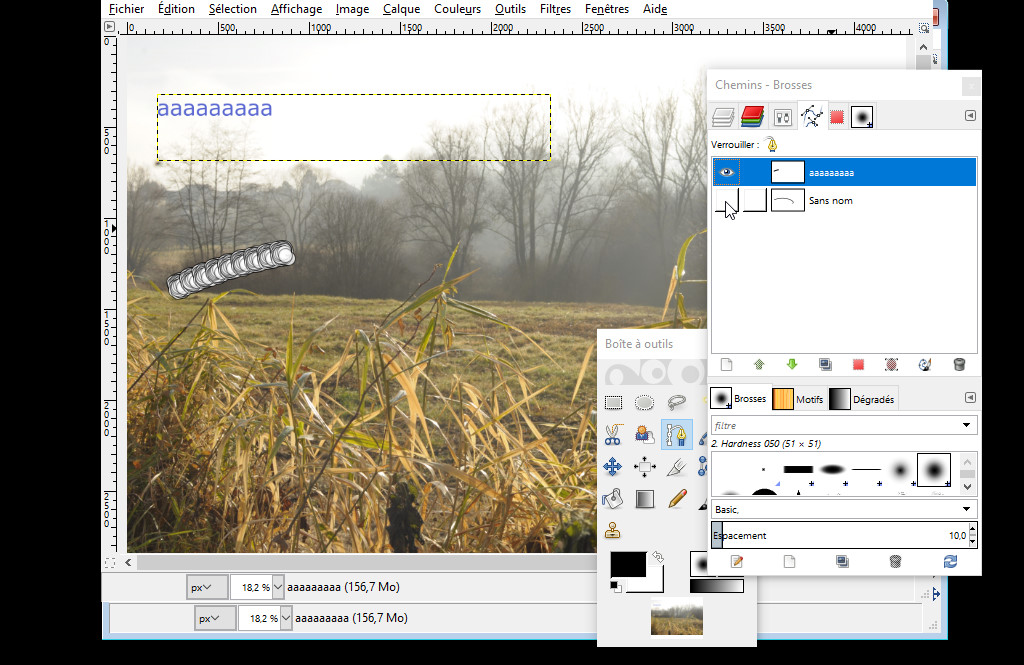Image resolution: width=1024 pixels, height=665 pixels.
Task: Select the Foreground Select tool
Action: click(645, 434)
